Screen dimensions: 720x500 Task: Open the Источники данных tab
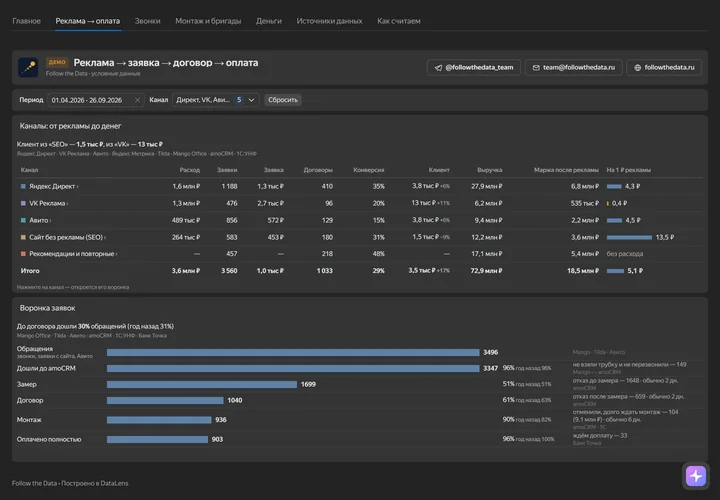[329, 21]
